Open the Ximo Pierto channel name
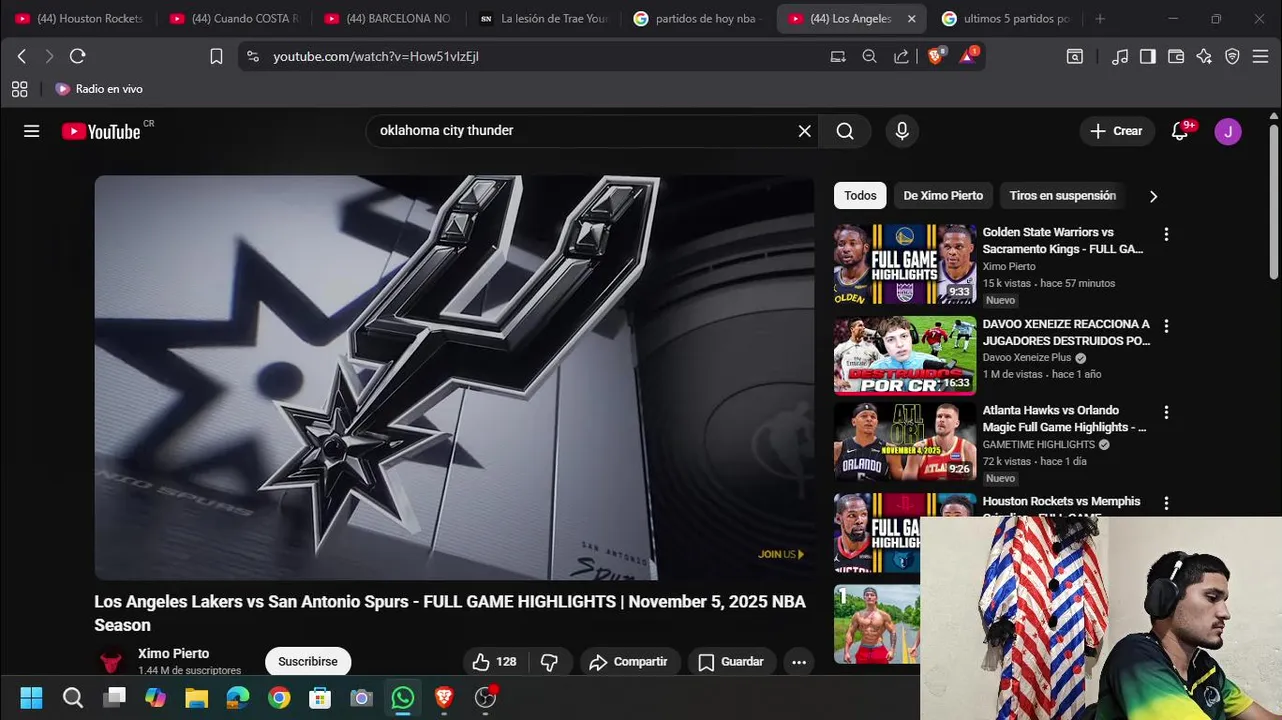Viewport: 1282px width, 720px height. click(x=174, y=654)
